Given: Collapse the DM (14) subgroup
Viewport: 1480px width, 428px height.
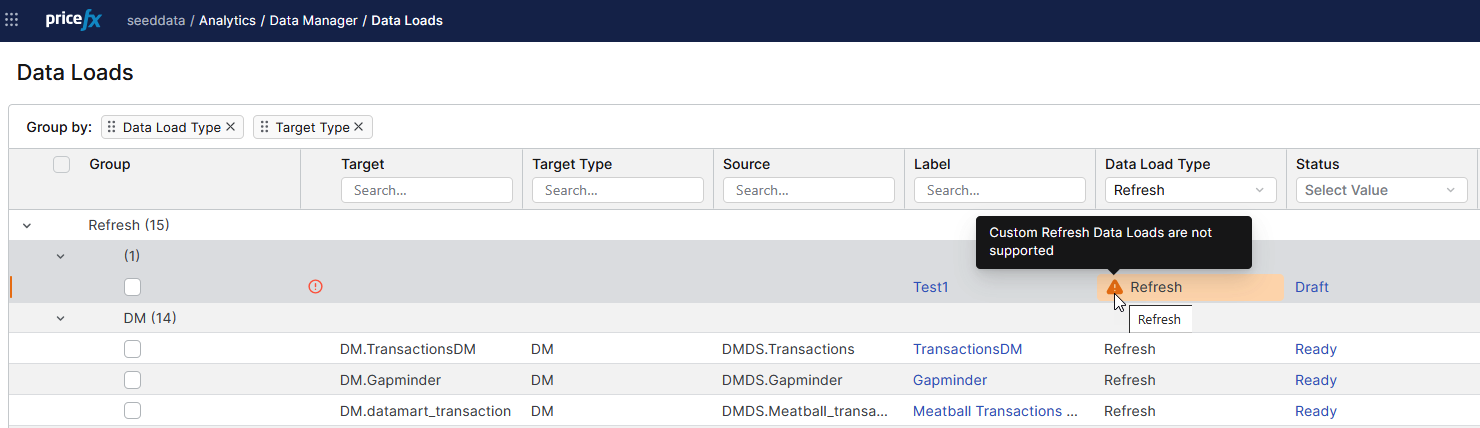Looking at the screenshot, I should click(60, 318).
